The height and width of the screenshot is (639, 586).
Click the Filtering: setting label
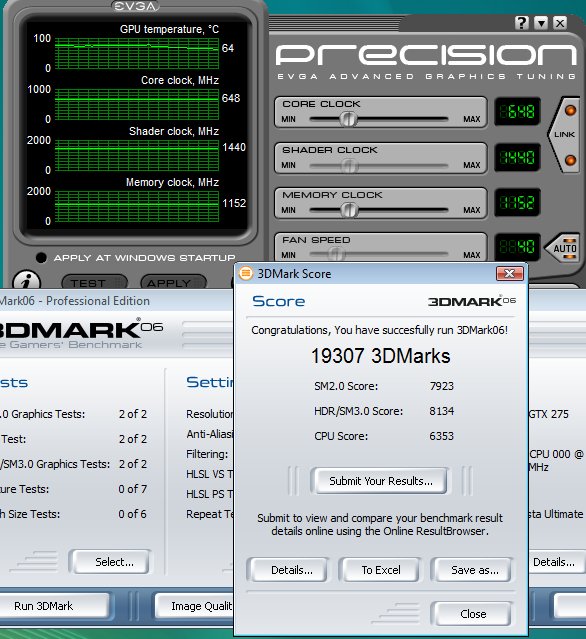click(x=207, y=454)
